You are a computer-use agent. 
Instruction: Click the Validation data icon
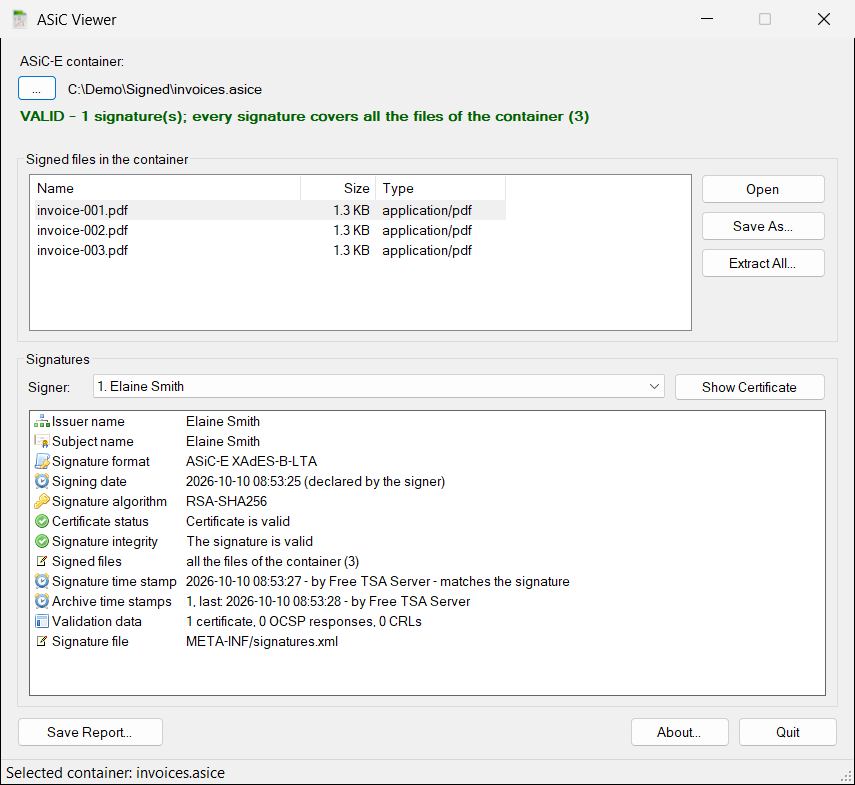pyautogui.click(x=42, y=621)
